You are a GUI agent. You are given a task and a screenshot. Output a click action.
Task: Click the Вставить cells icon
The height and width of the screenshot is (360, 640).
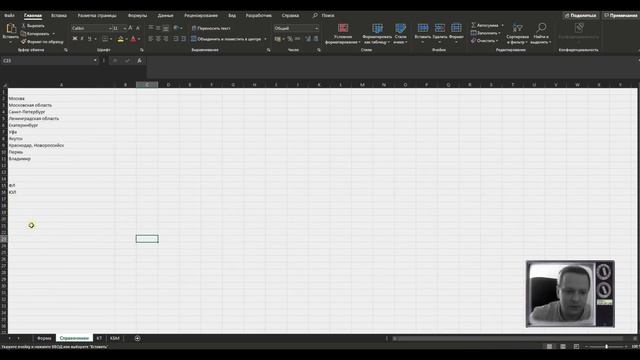coord(423,28)
